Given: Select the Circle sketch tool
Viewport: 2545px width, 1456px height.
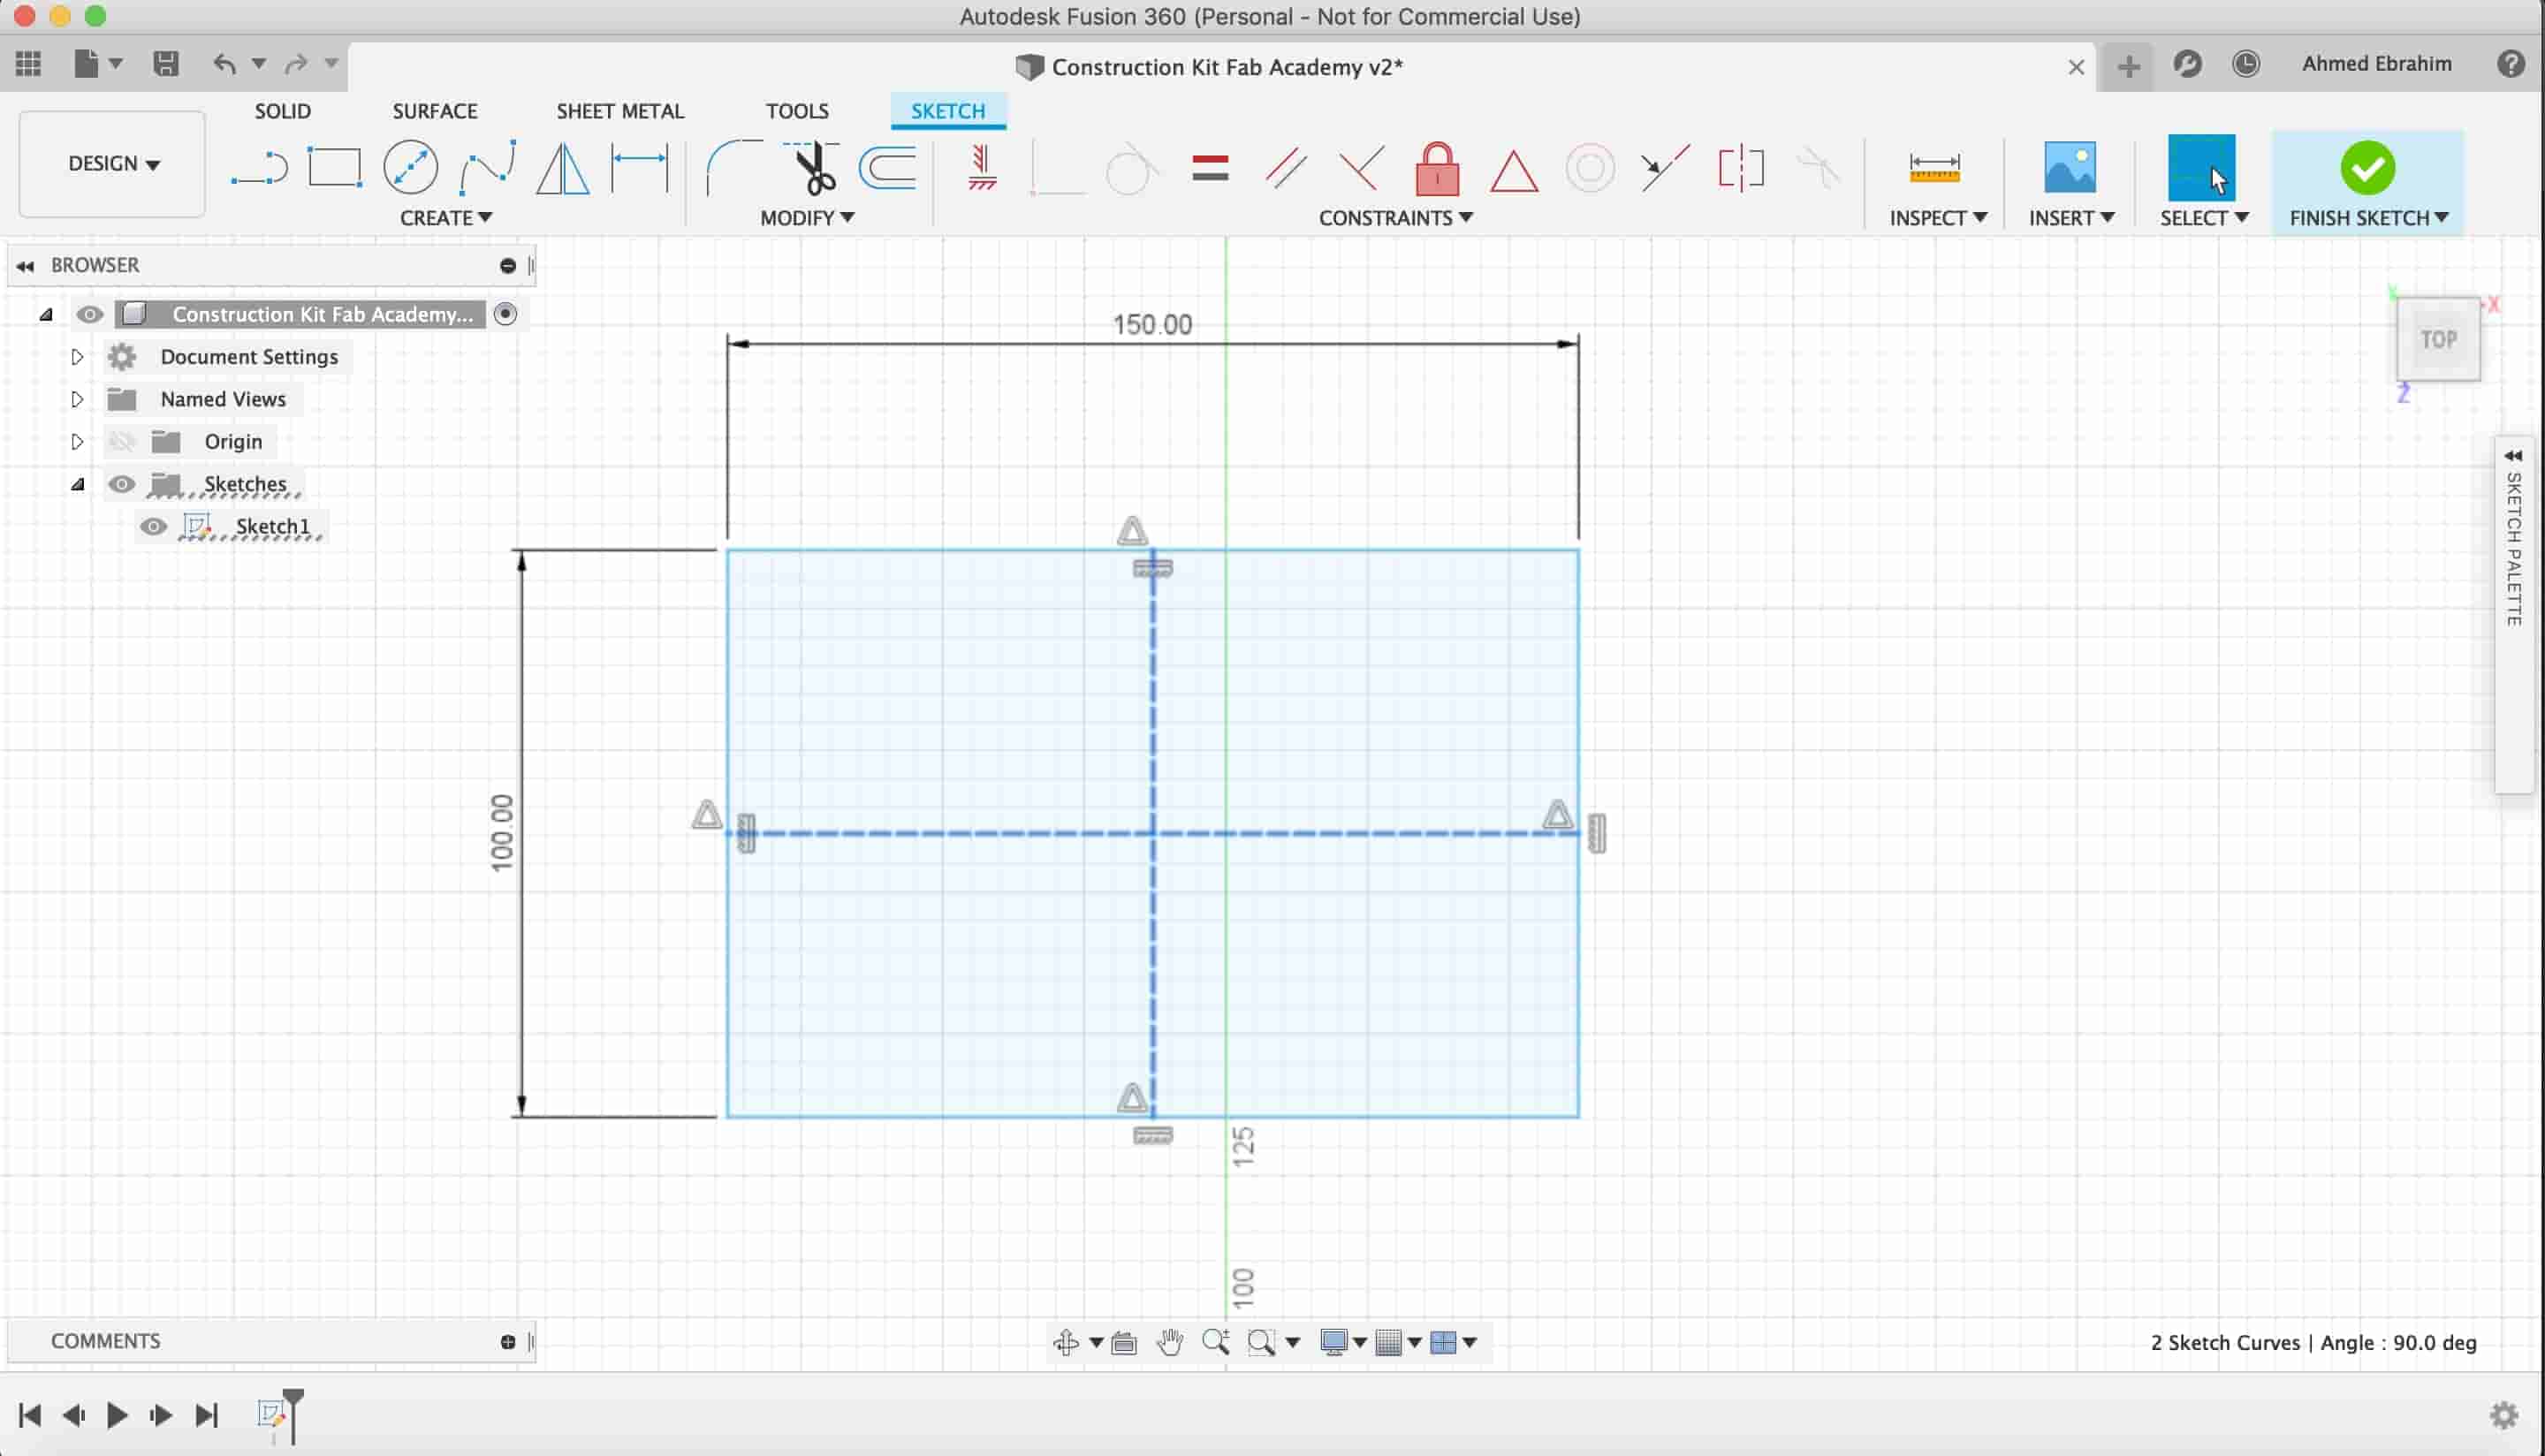Looking at the screenshot, I should tap(410, 168).
